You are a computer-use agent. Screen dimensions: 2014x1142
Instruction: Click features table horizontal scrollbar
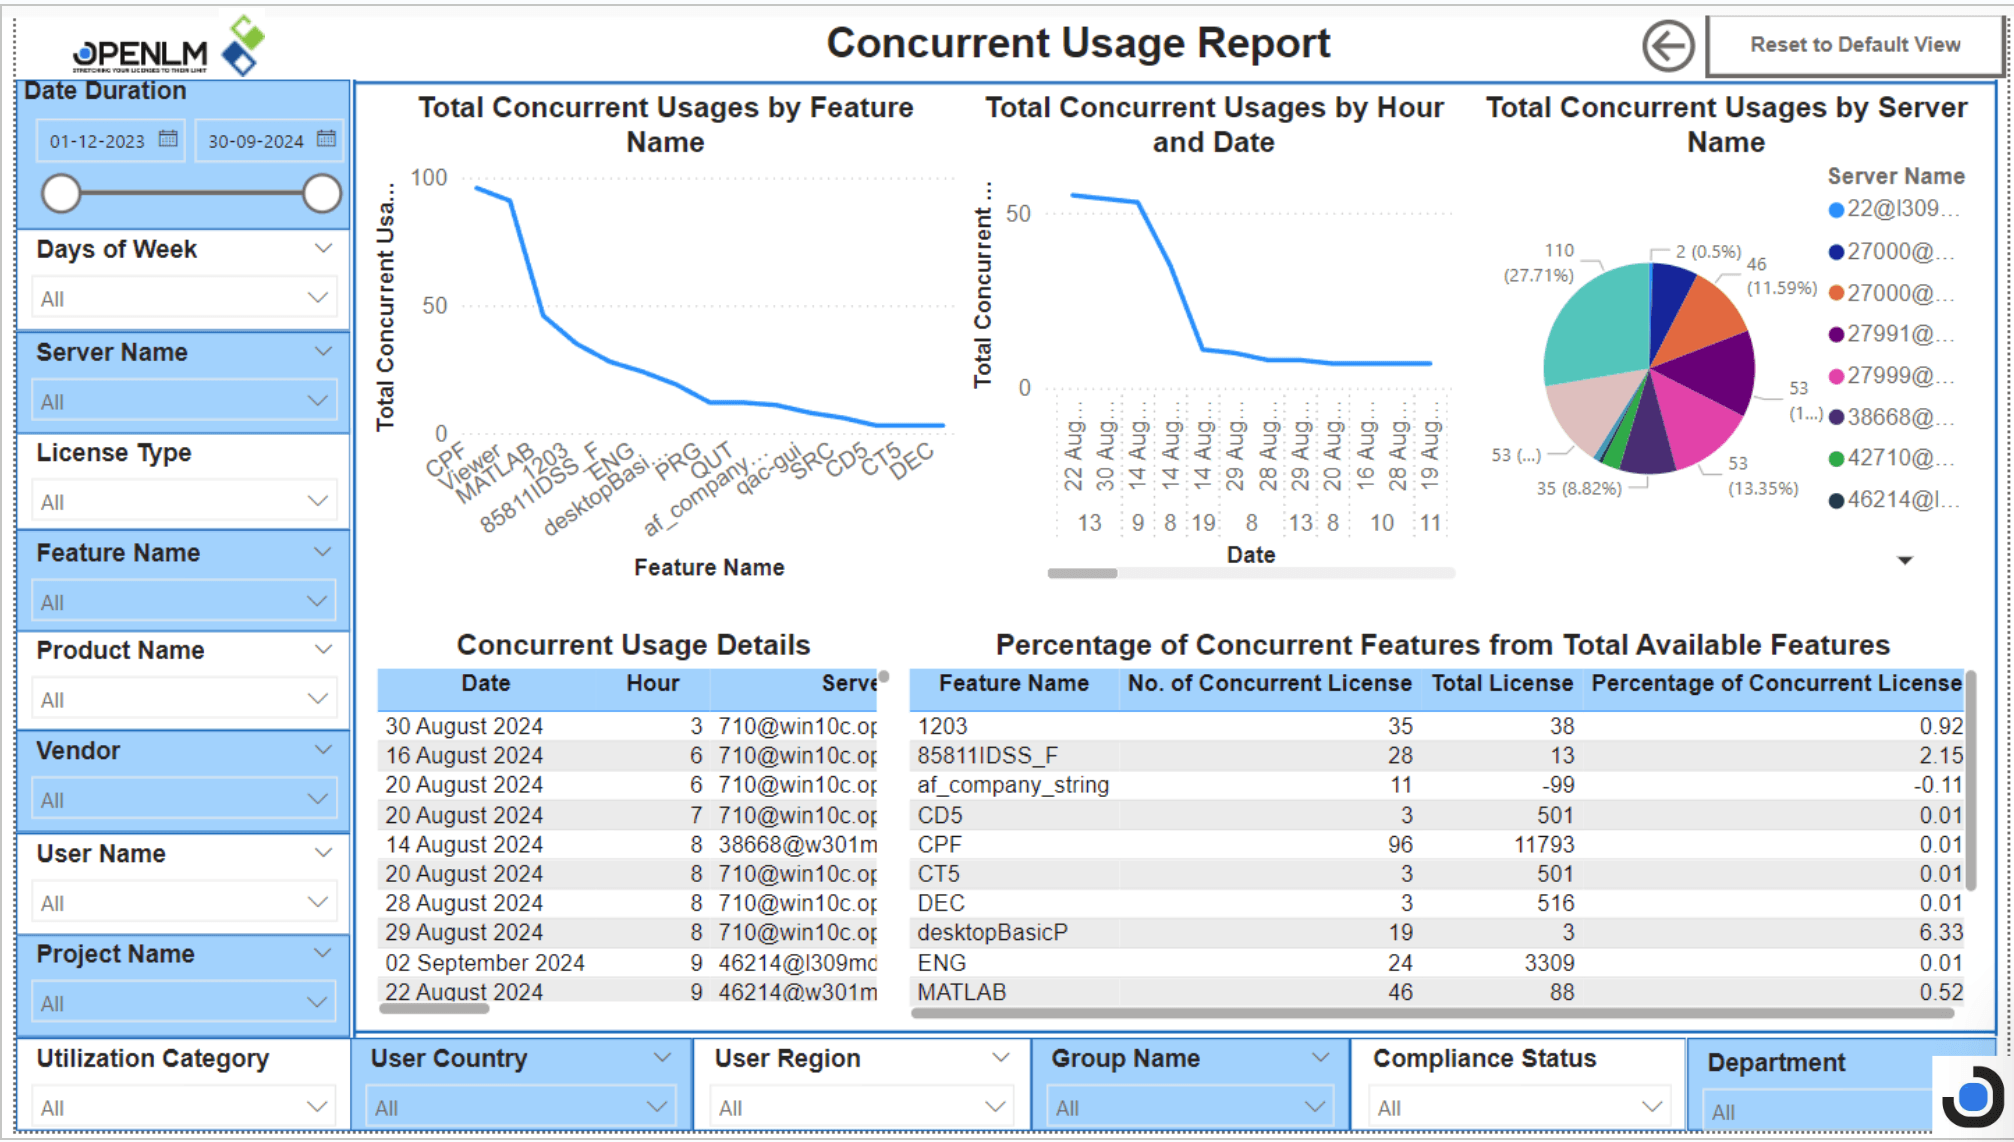[1432, 1013]
